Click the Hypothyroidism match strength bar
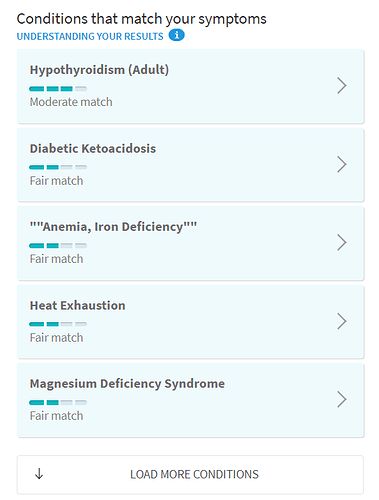The height and width of the screenshot is (500, 379). (58, 89)
